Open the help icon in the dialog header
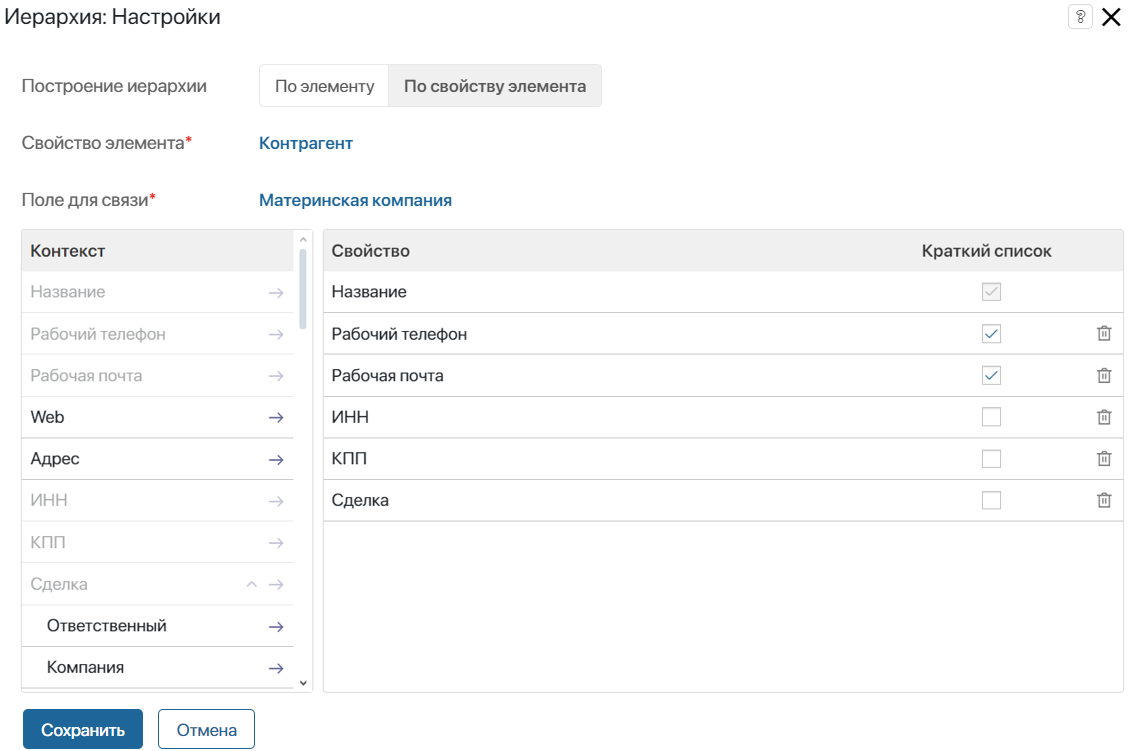The height and width of the screenshot is (751, 1134). pos(1080,17)
